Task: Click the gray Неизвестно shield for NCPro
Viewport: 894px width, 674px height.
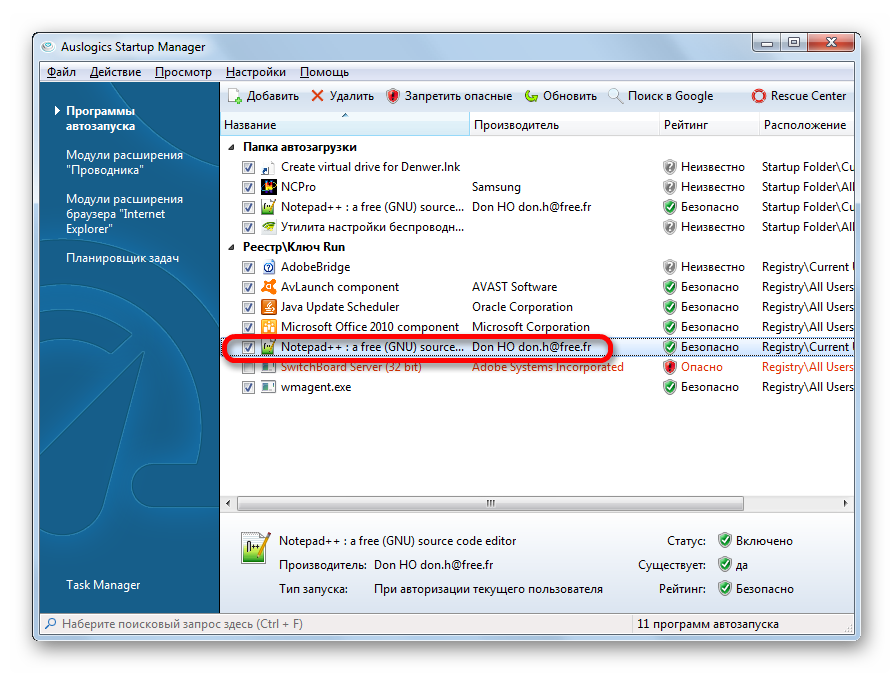Action: [670, 187]
